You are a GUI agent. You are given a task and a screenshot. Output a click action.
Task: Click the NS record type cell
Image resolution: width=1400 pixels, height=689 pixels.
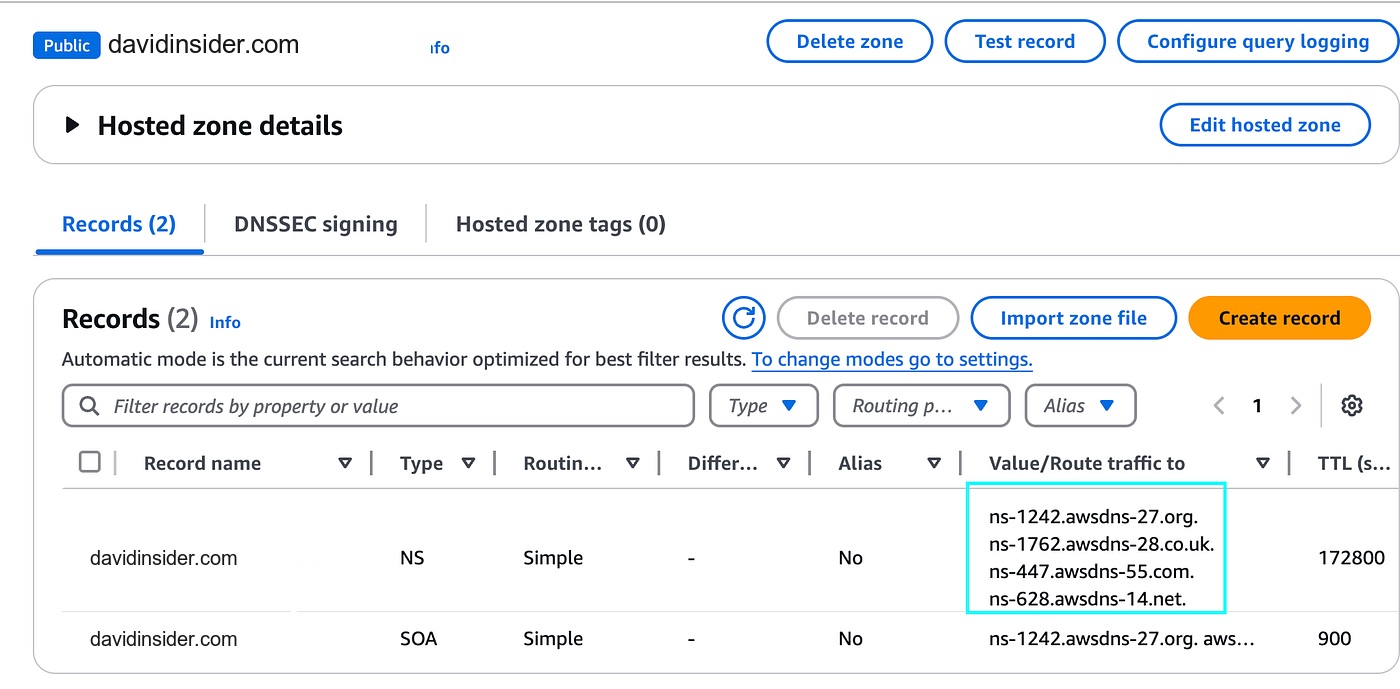(x=412, y=558)
